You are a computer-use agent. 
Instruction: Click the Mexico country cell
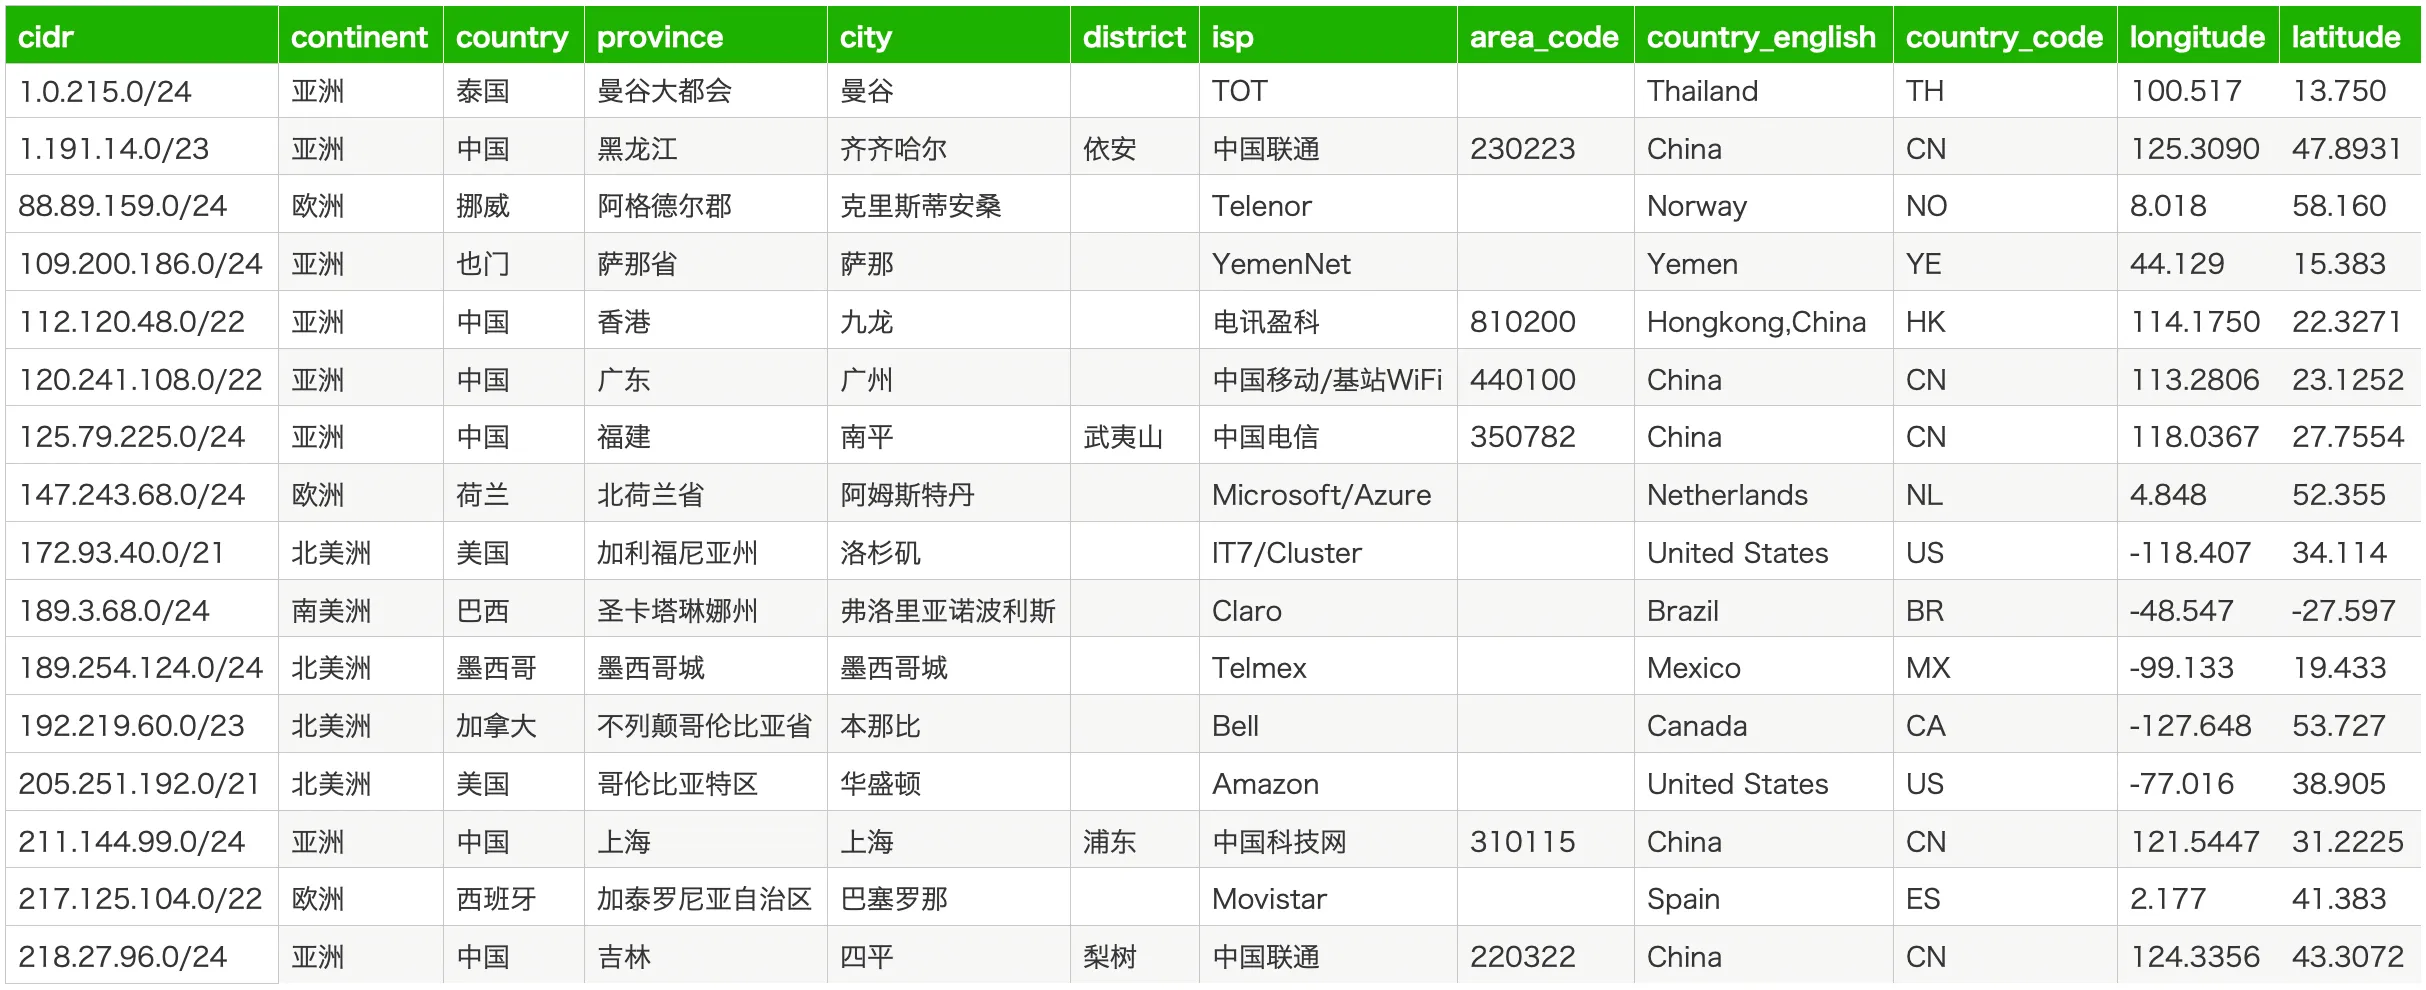click(1764, 667)
